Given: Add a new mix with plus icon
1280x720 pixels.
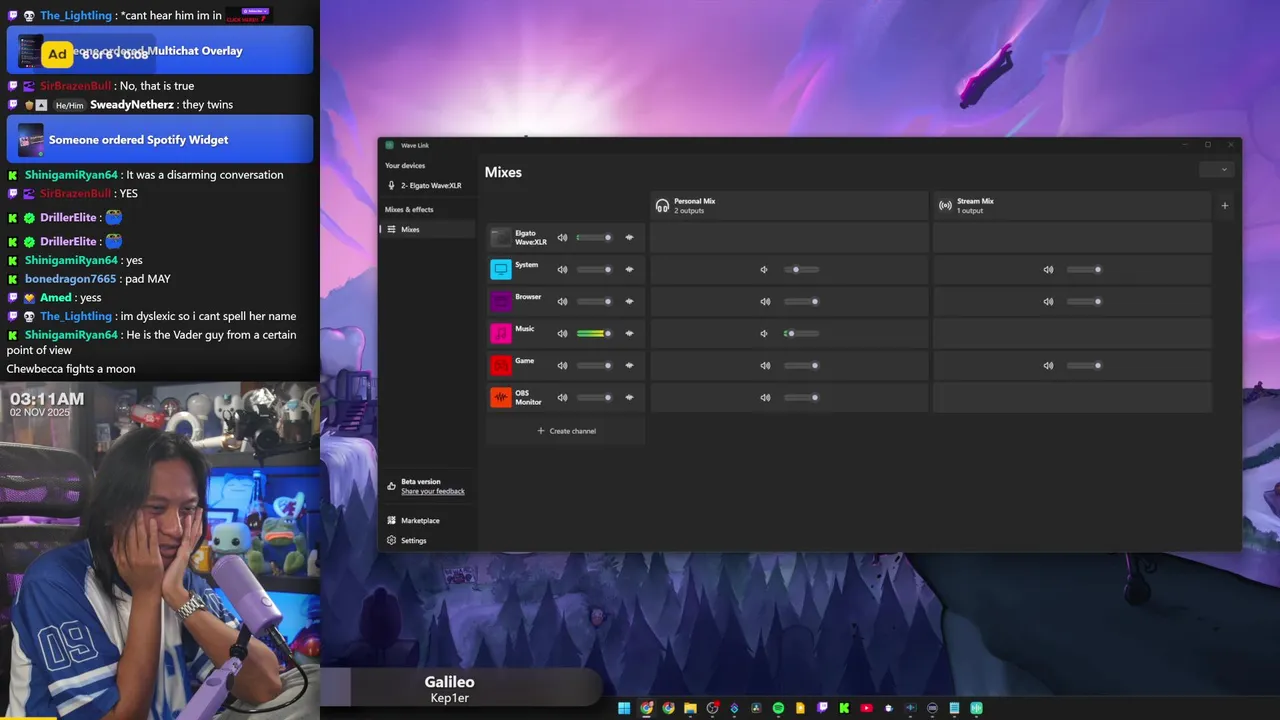Looking at the screenshot, I should point(1225,206).
